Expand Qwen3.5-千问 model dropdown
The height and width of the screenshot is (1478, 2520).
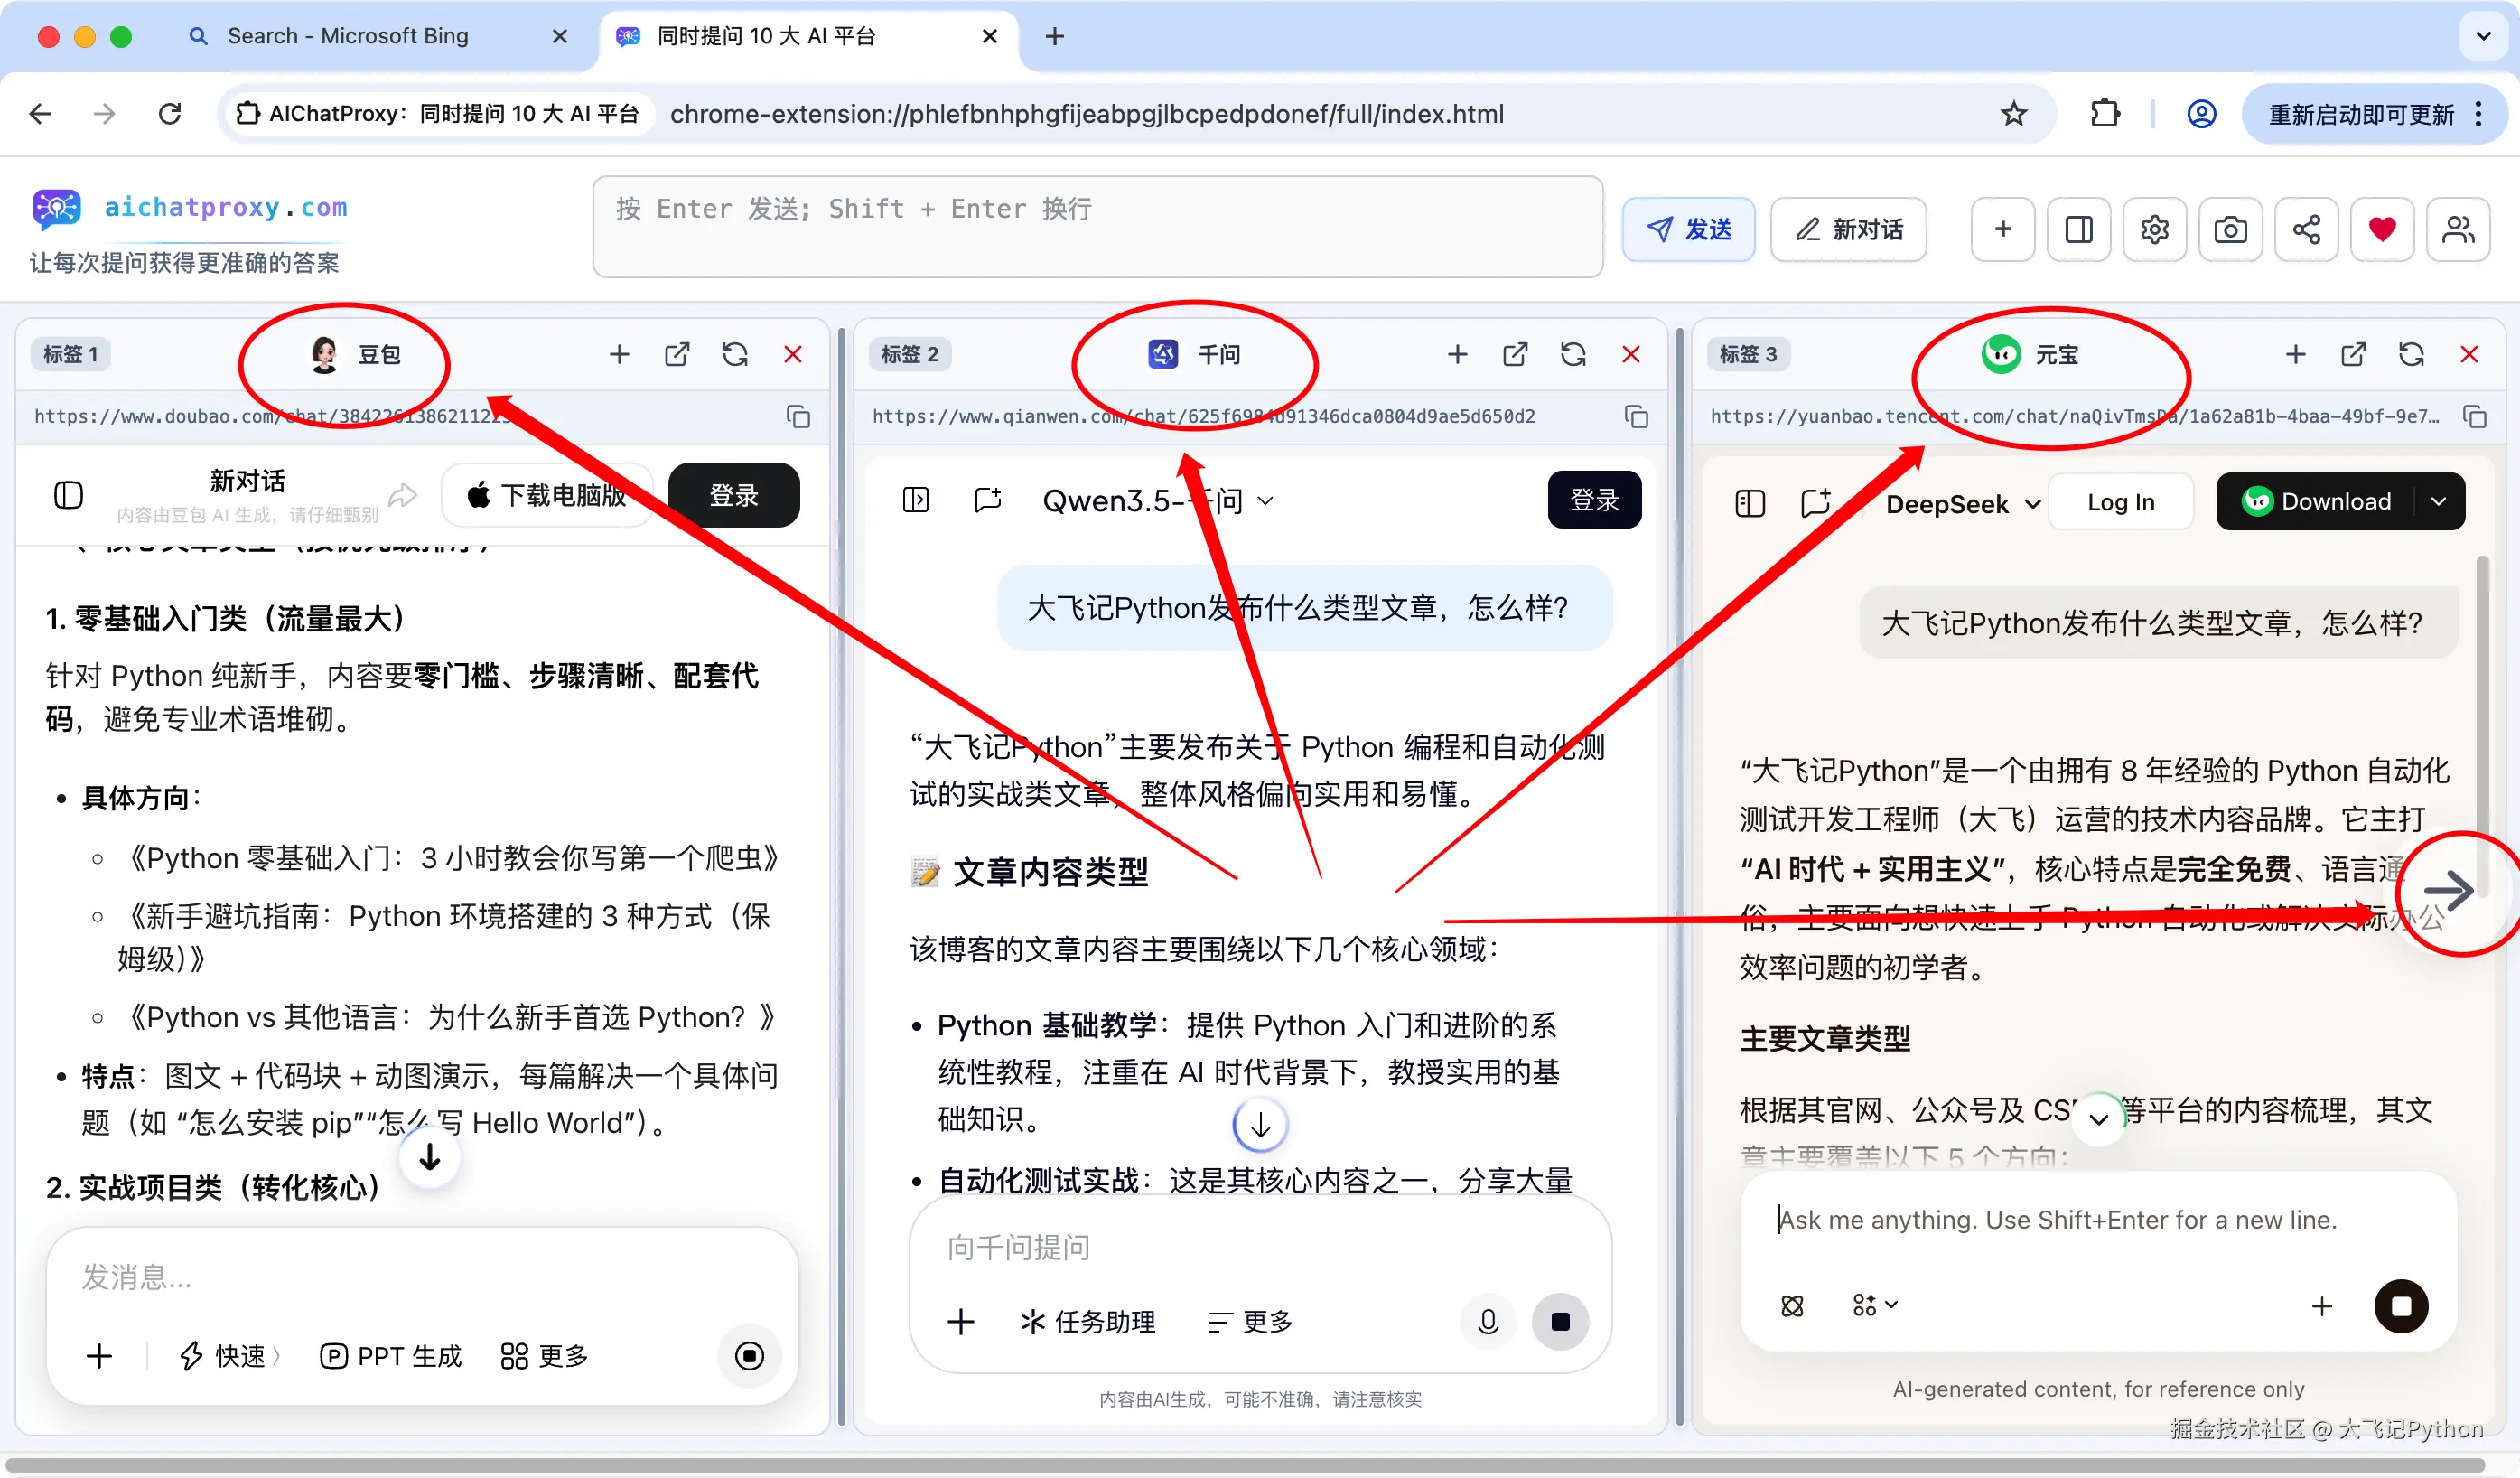point(1265,500)
